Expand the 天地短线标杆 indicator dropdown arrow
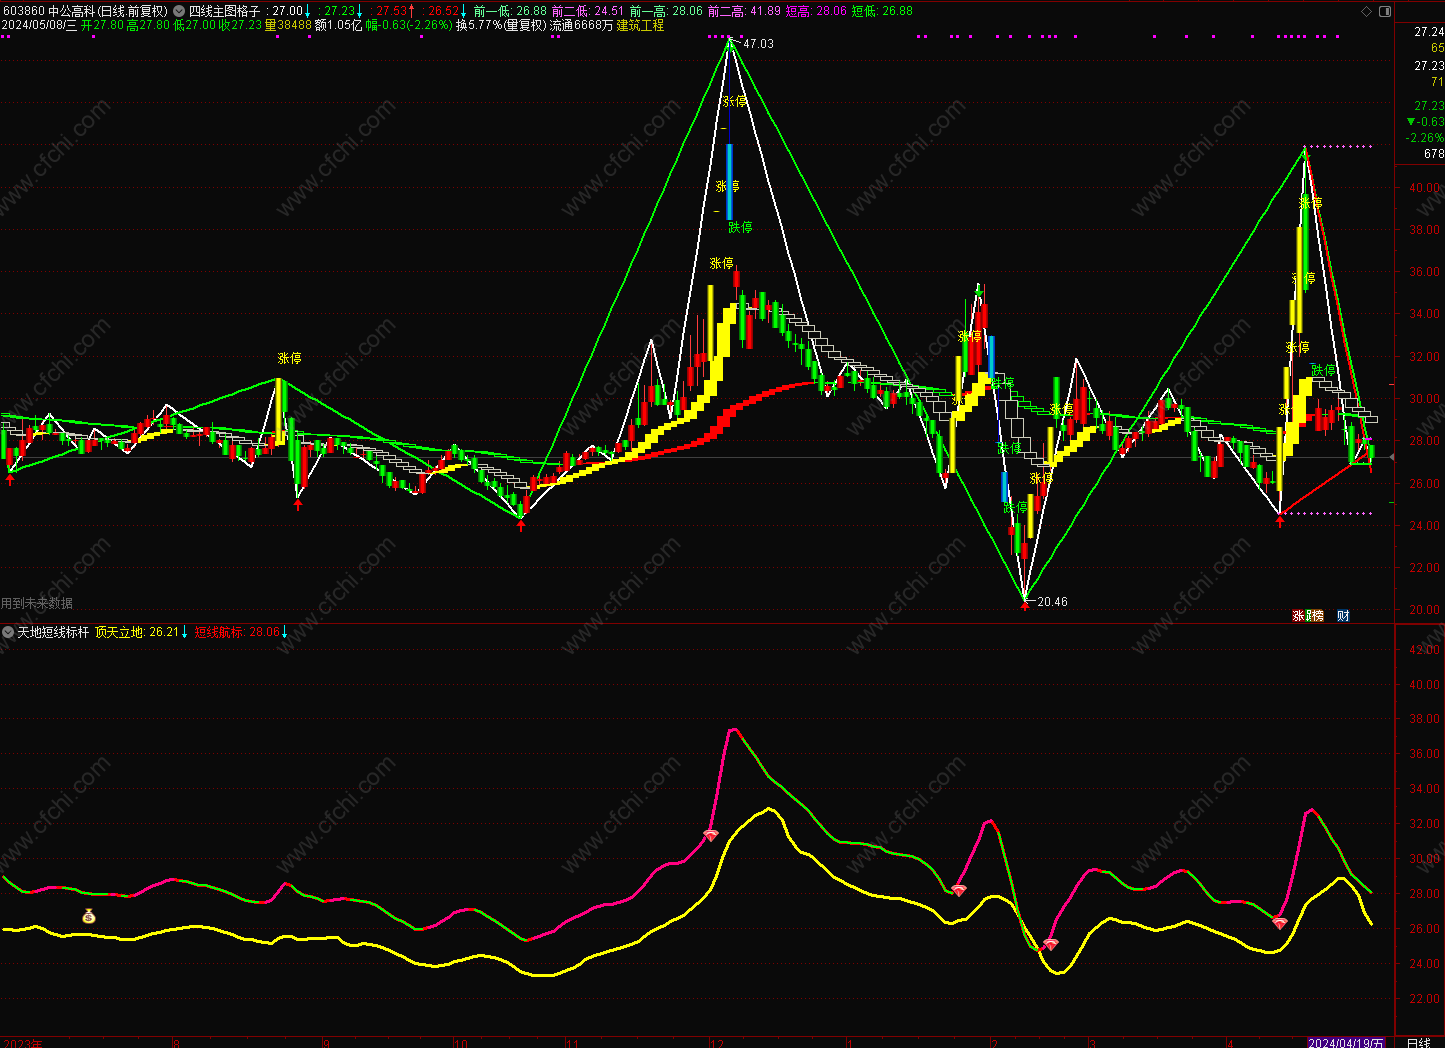The image size is (1445, 1048). click(x=9, y=632)
